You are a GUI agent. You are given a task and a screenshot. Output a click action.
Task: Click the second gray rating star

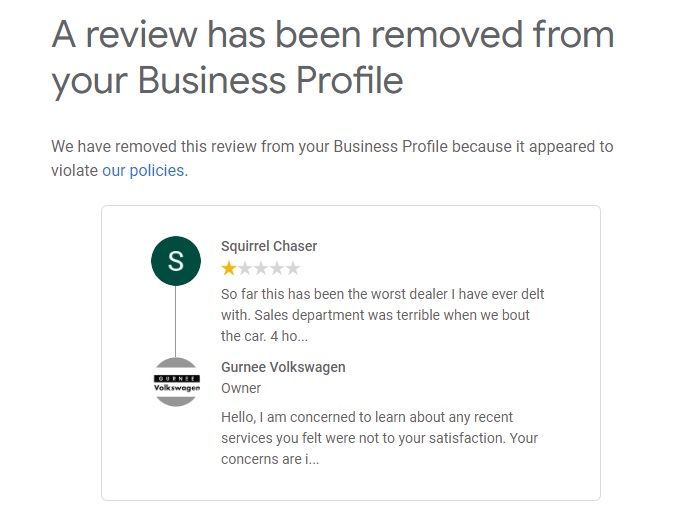coord(245,268)
